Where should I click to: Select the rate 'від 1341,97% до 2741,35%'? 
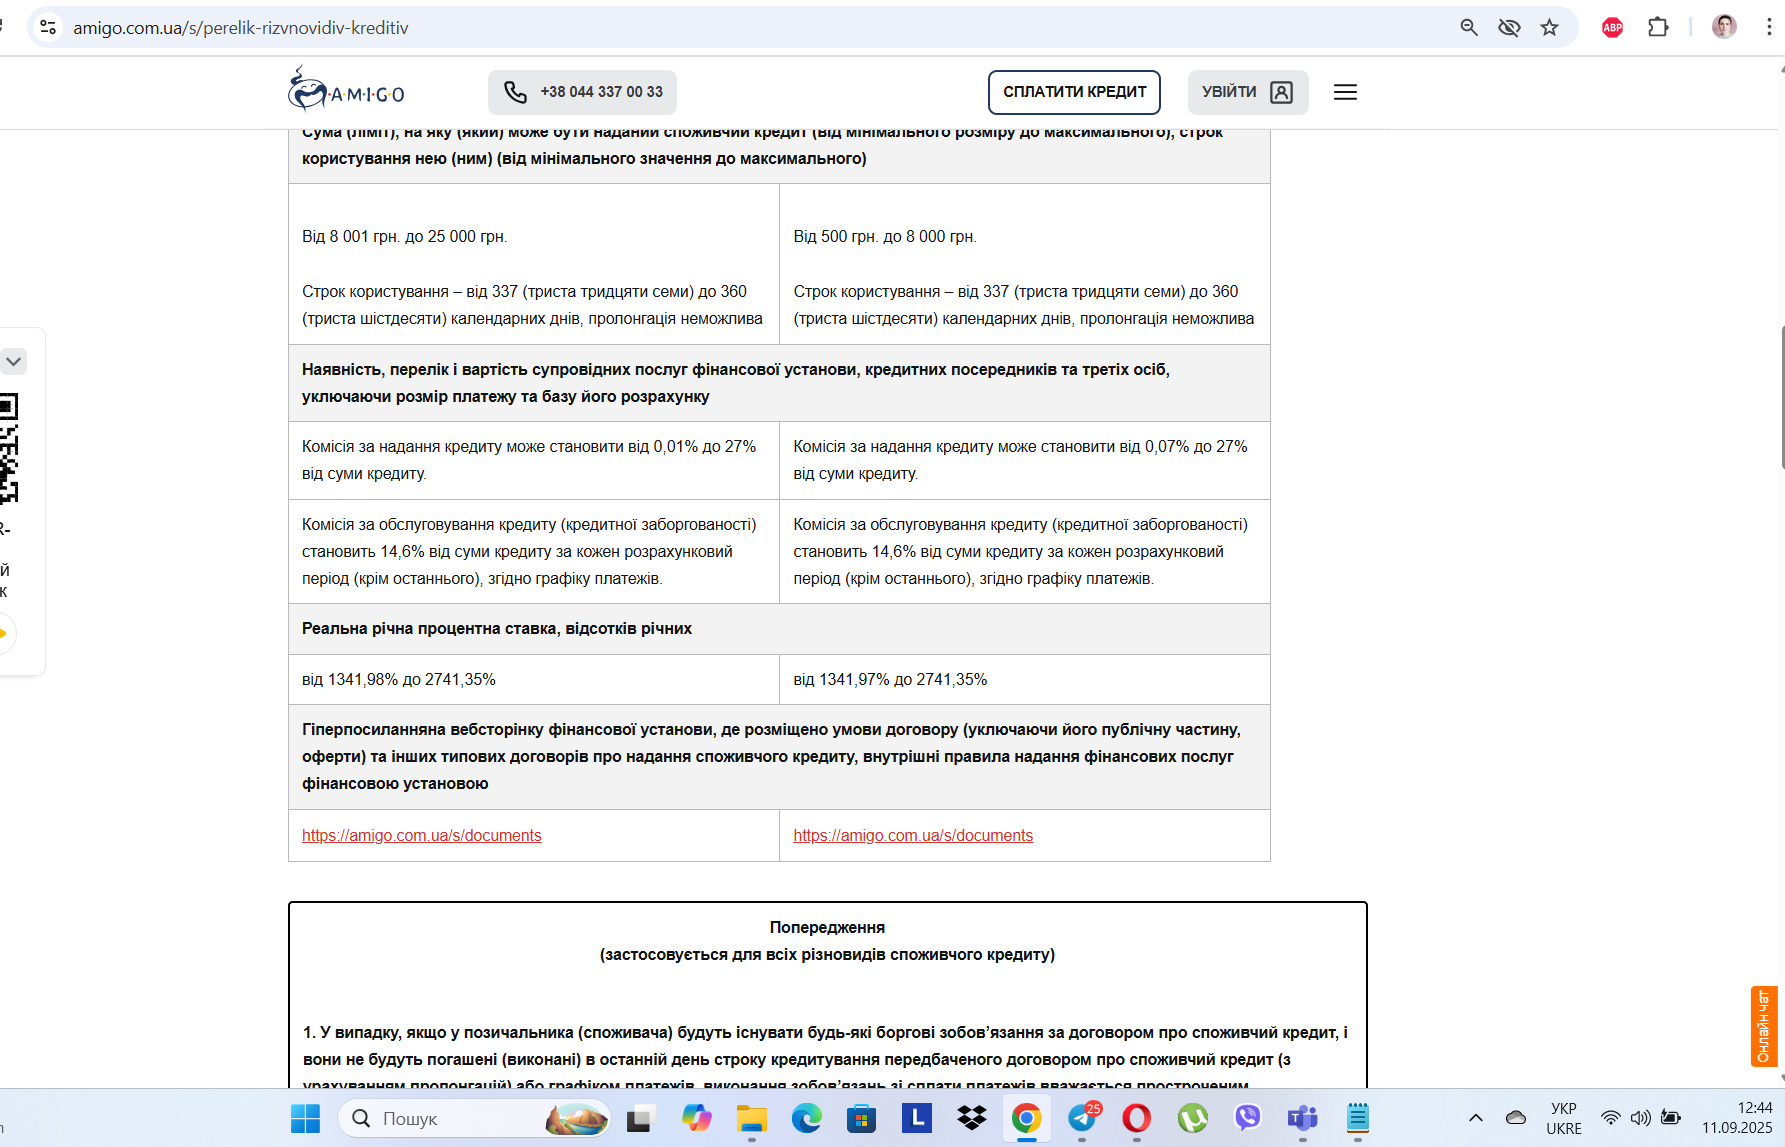(890, 680)
